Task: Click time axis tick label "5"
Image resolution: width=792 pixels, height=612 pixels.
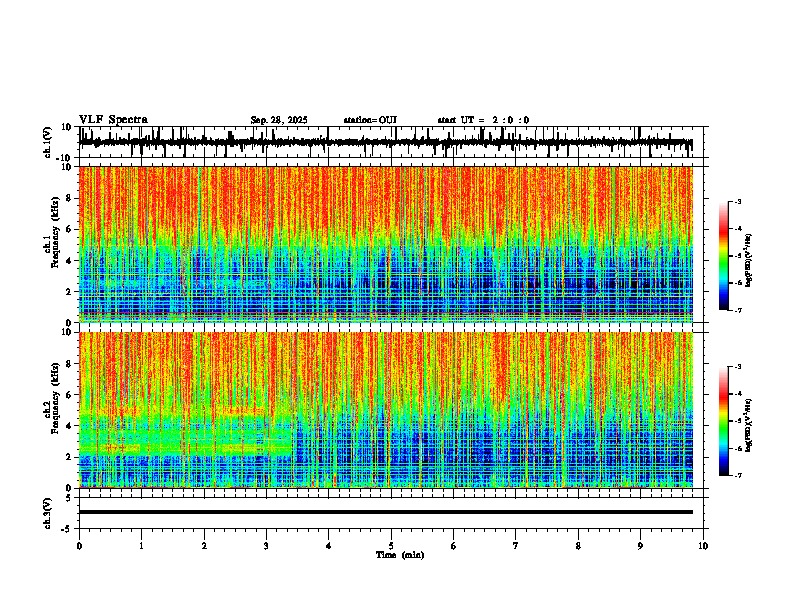Action: 391,546
